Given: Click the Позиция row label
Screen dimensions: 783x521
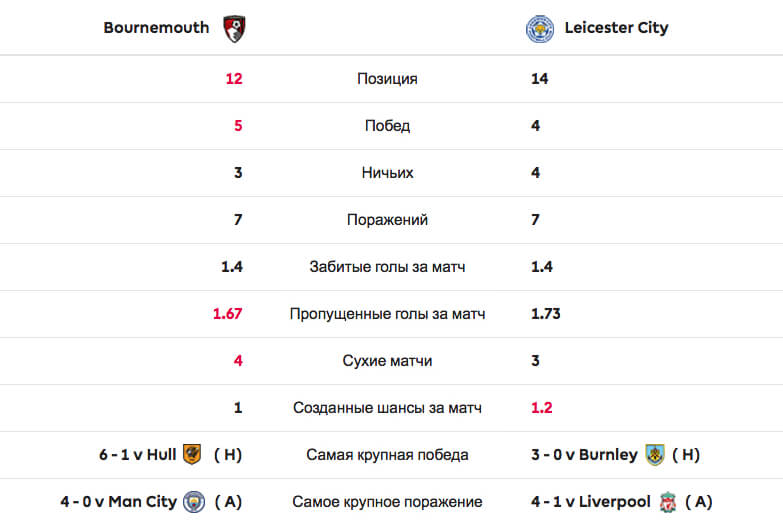Looking at the screenshot, I should tap(387, 79).
